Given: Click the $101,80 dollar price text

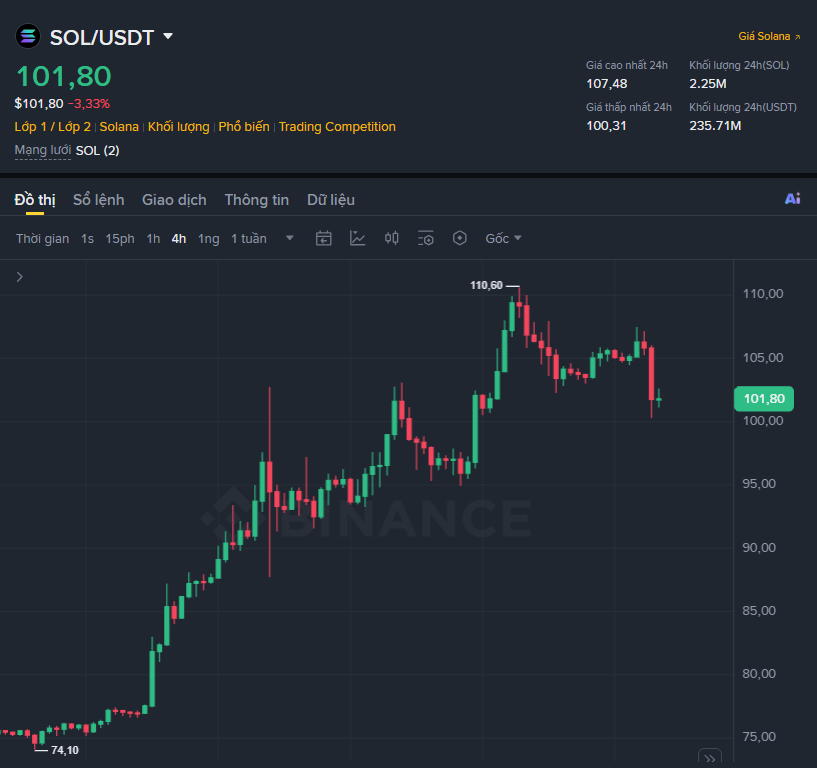Looking at the screenshot, I should (39, 104).
